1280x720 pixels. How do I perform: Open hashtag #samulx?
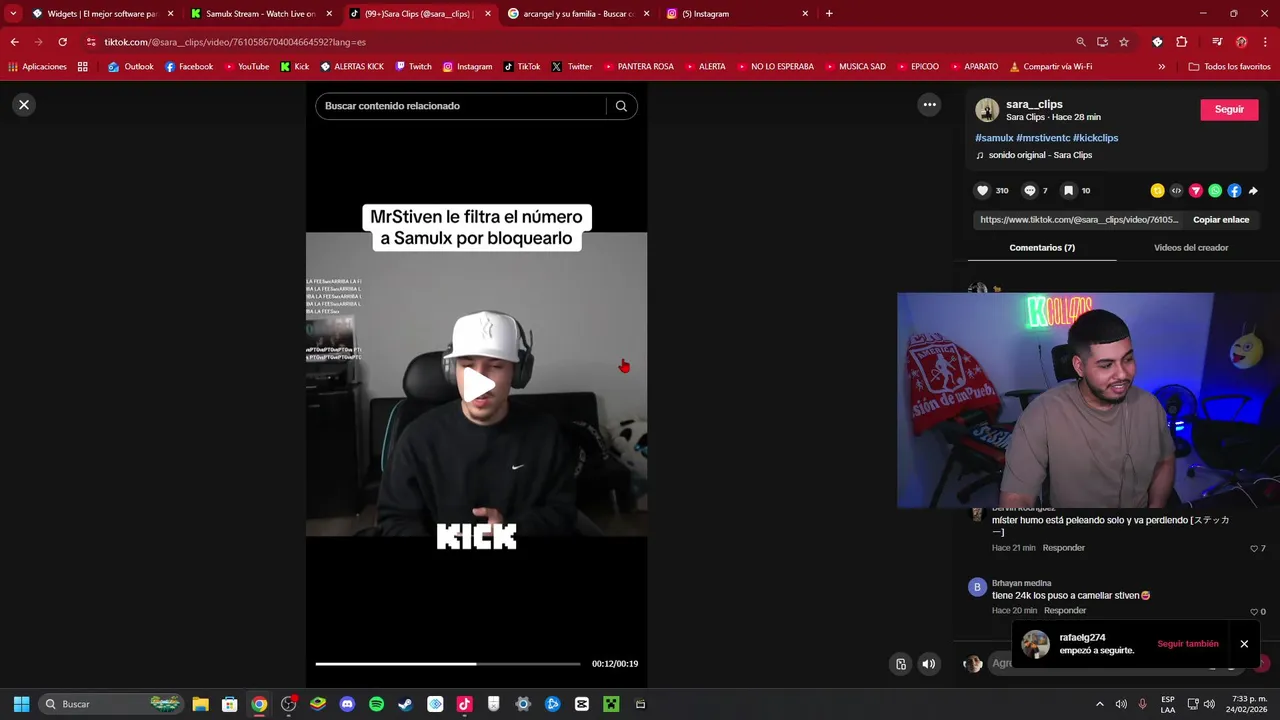[x=994, y=138]
